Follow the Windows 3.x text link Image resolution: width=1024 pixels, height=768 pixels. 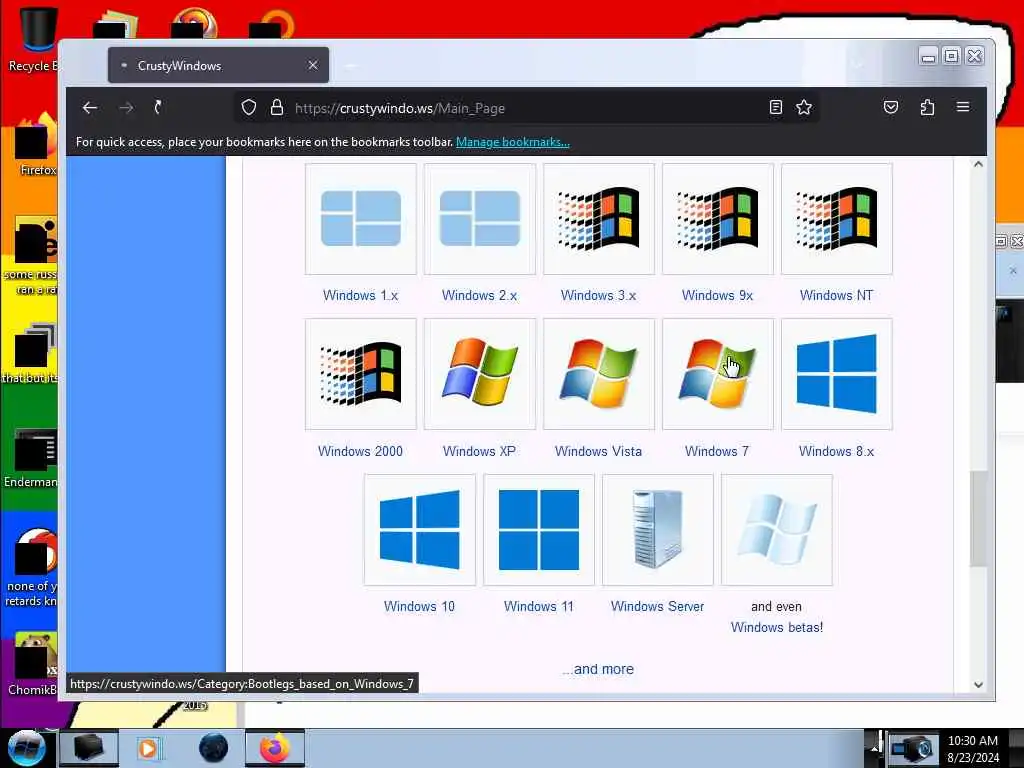[x=598, y=295]
